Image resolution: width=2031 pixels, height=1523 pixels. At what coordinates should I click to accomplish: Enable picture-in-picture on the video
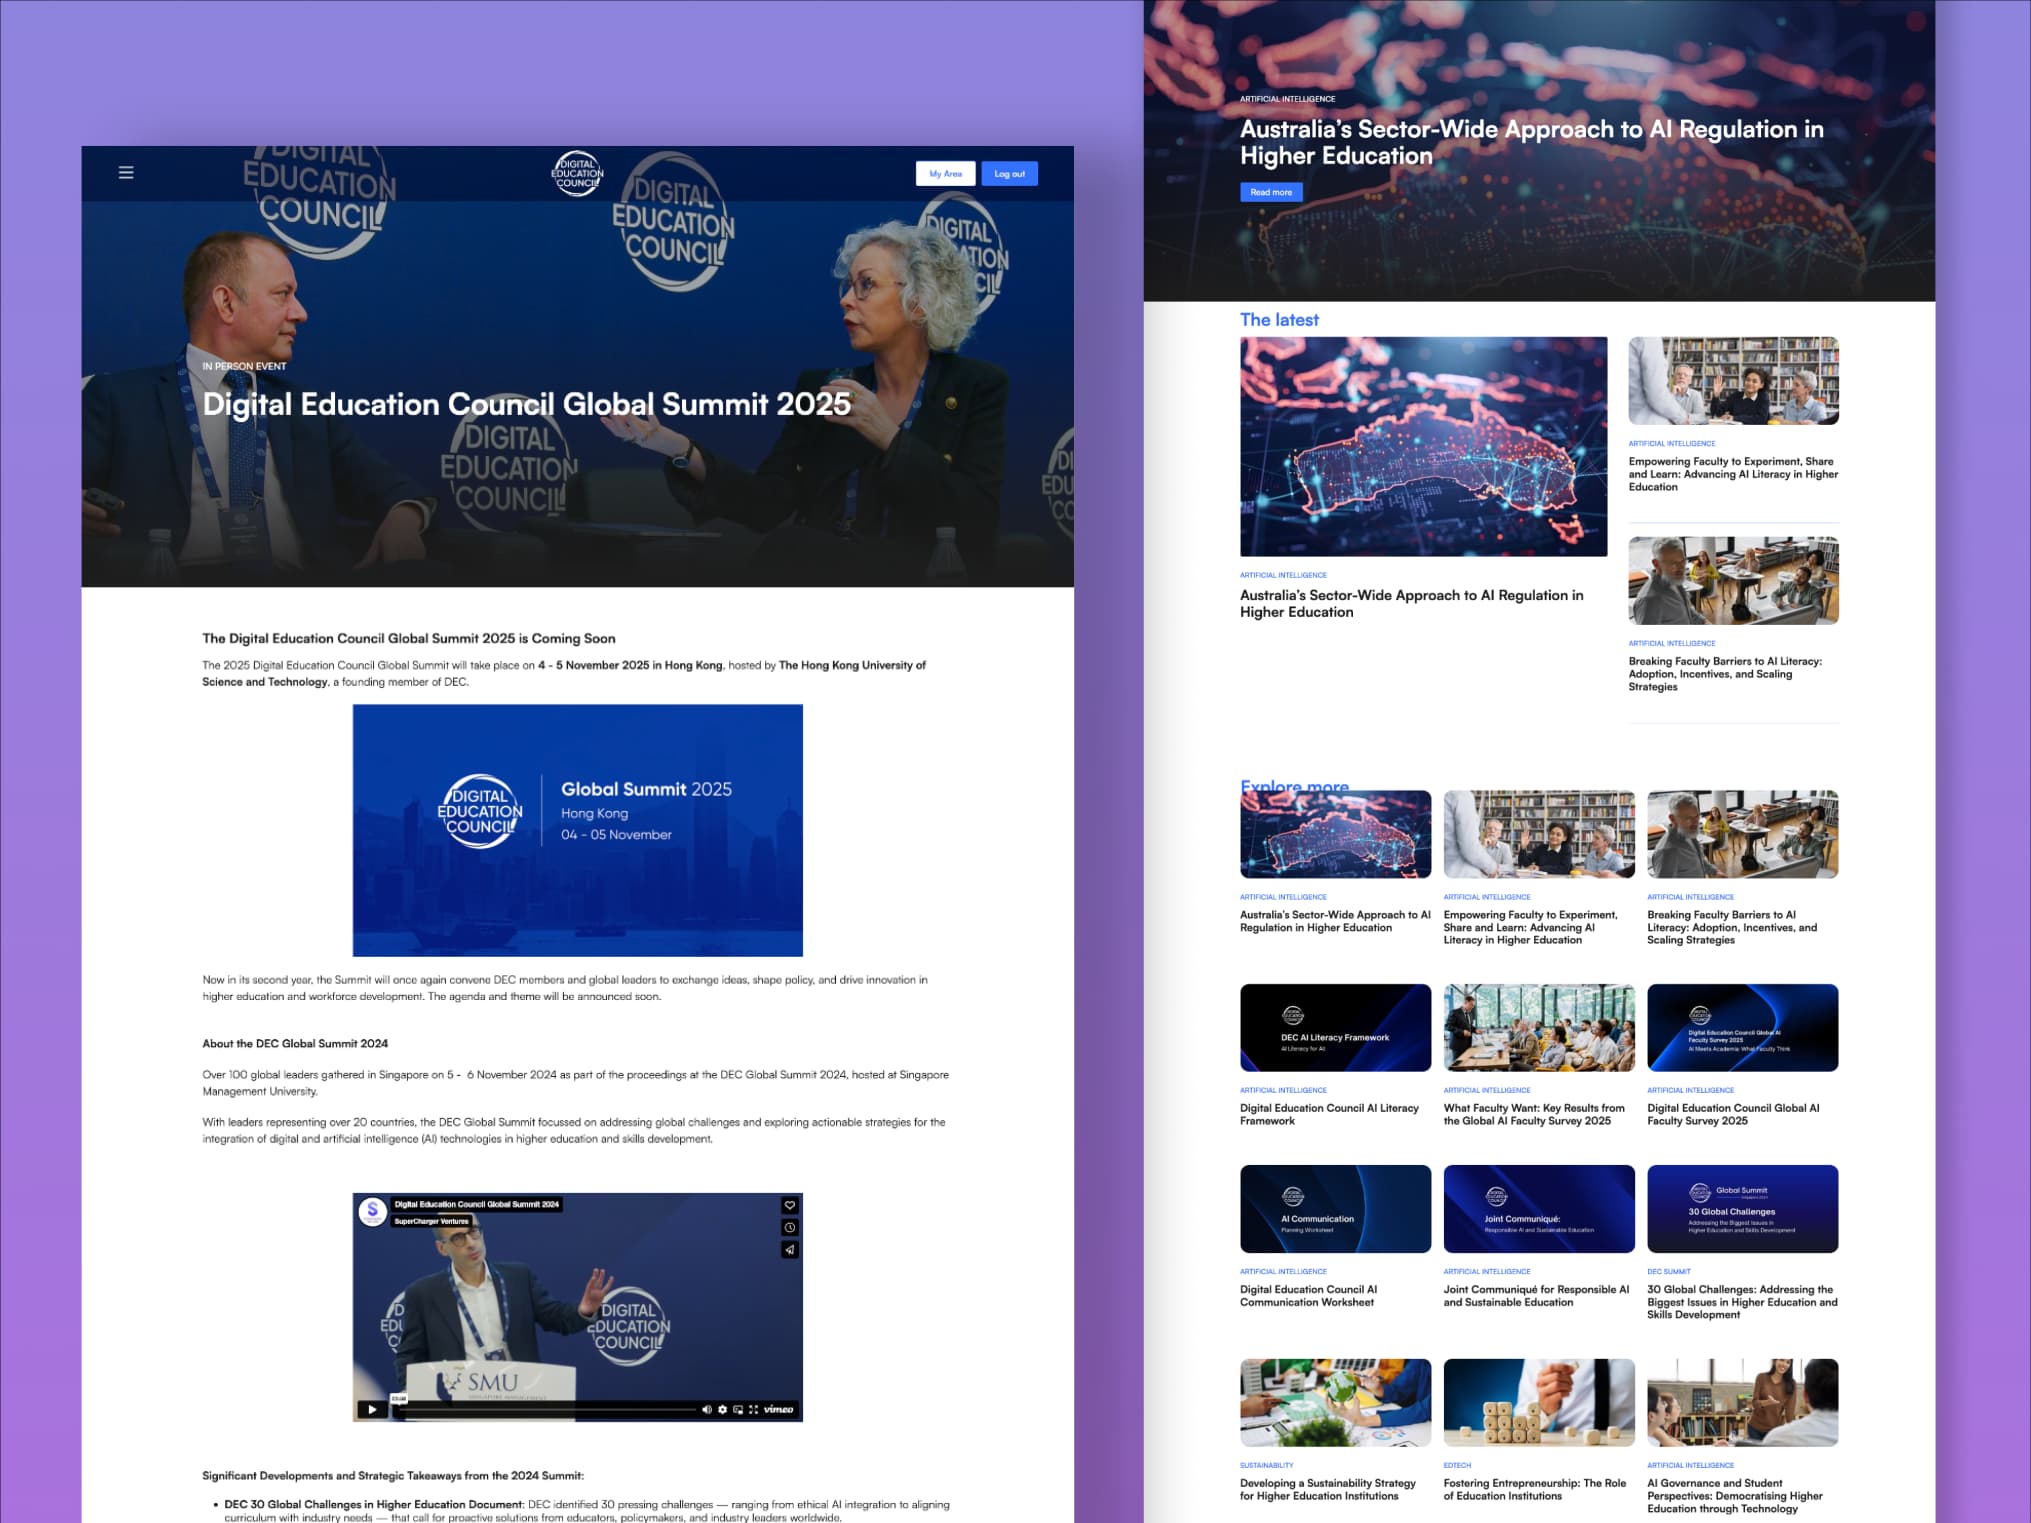pos(738,1409)
